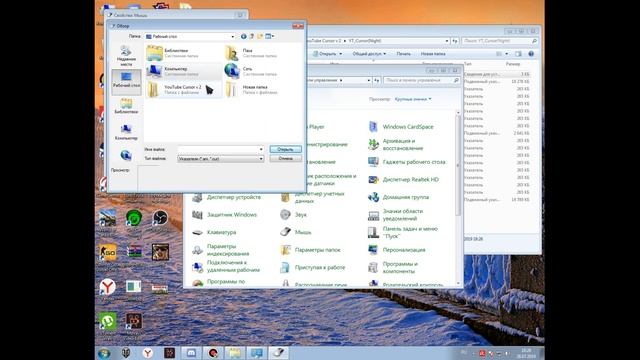Click Печать in the Explorer toolbar
640x360 pixels.
click(x=403, y=54)
